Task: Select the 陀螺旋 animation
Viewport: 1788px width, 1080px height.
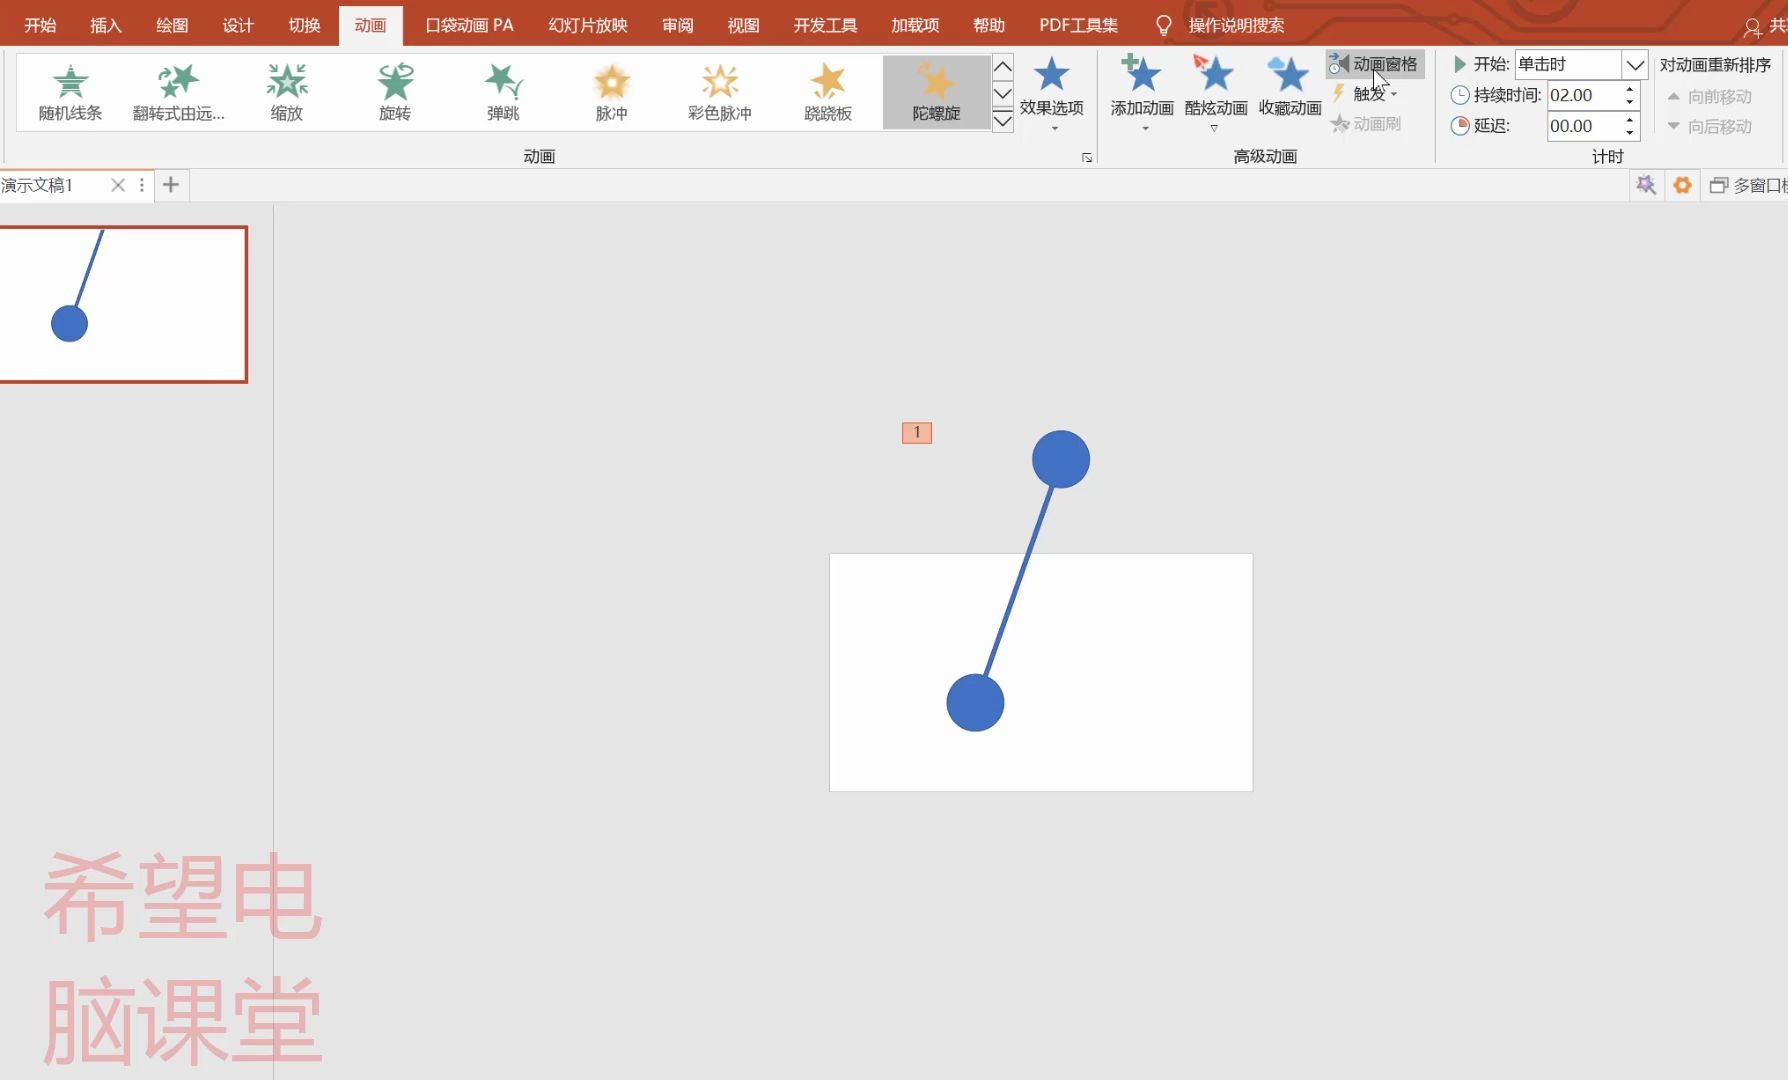Action: [936, 92]
